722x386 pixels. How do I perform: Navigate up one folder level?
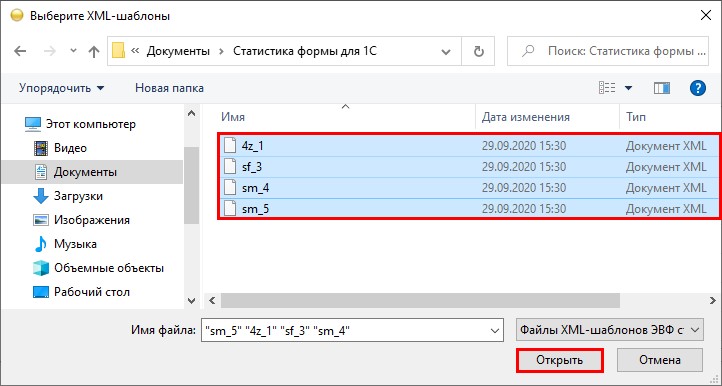(x=94, y=51)
